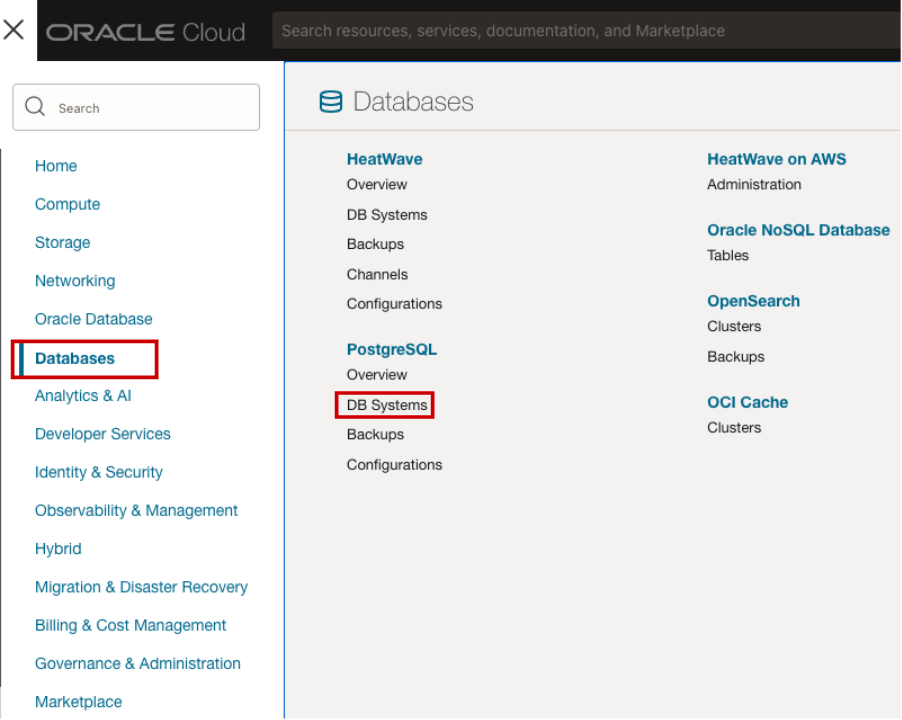Click the magnifier icon in sidebar search
This screenshot has height=720, width=902.
coord(35,106)
